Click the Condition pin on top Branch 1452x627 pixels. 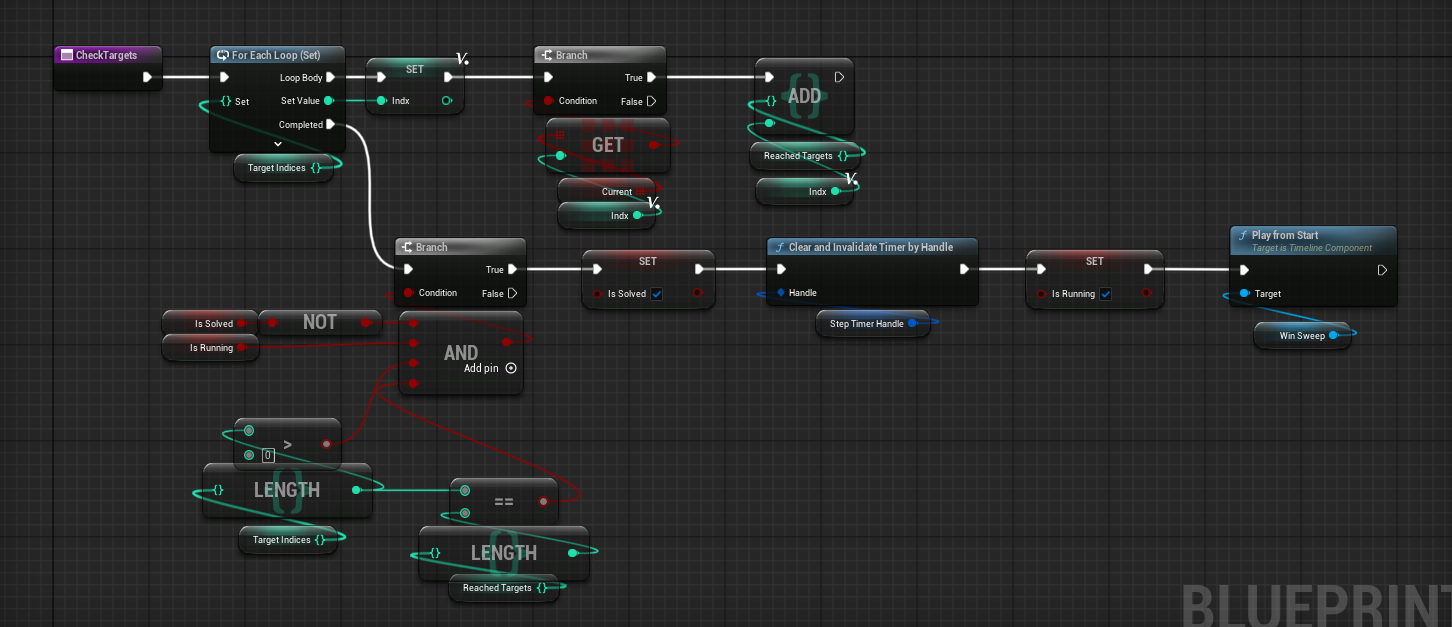(x=548, y=101)
